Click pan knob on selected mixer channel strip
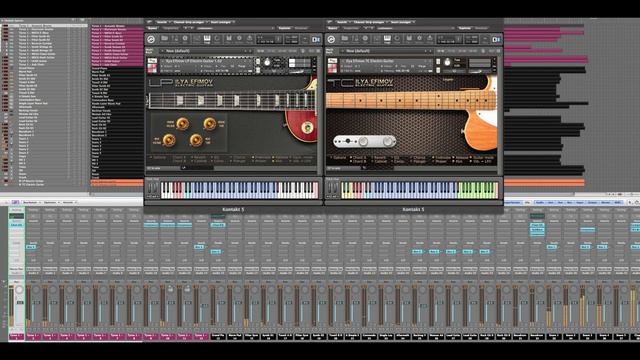Screen dimensions: 640x360 19,290
